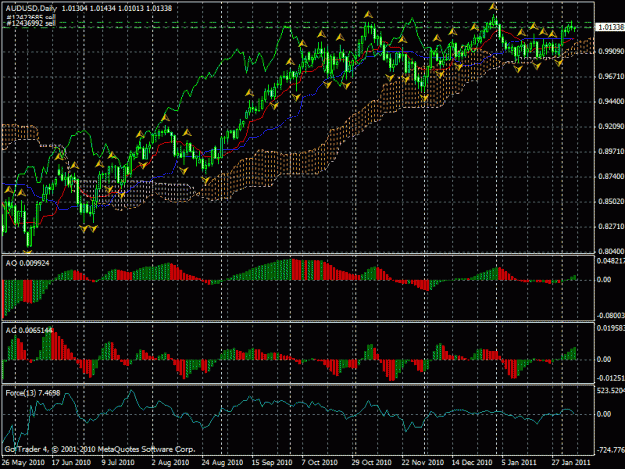Screen dimensions: 625x469
Task: Click the 0.80400 price level
Action: pos(611,251)
